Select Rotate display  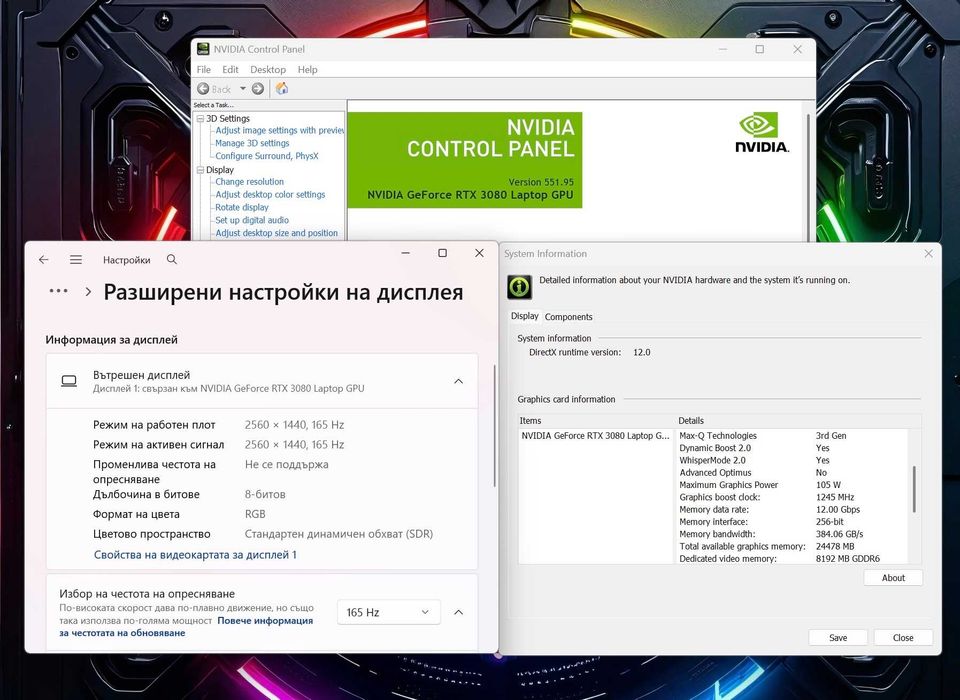click(242, 208)
